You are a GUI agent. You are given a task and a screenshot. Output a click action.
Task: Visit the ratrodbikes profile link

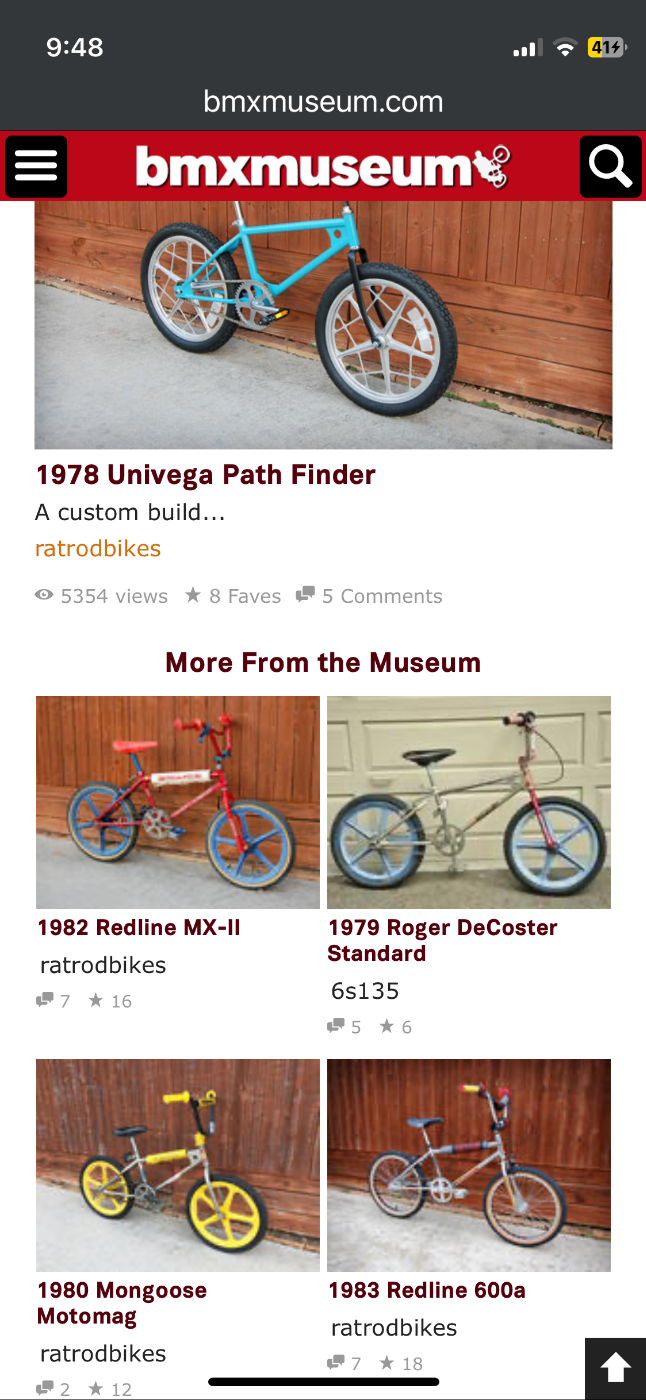(x=97, y=548)
